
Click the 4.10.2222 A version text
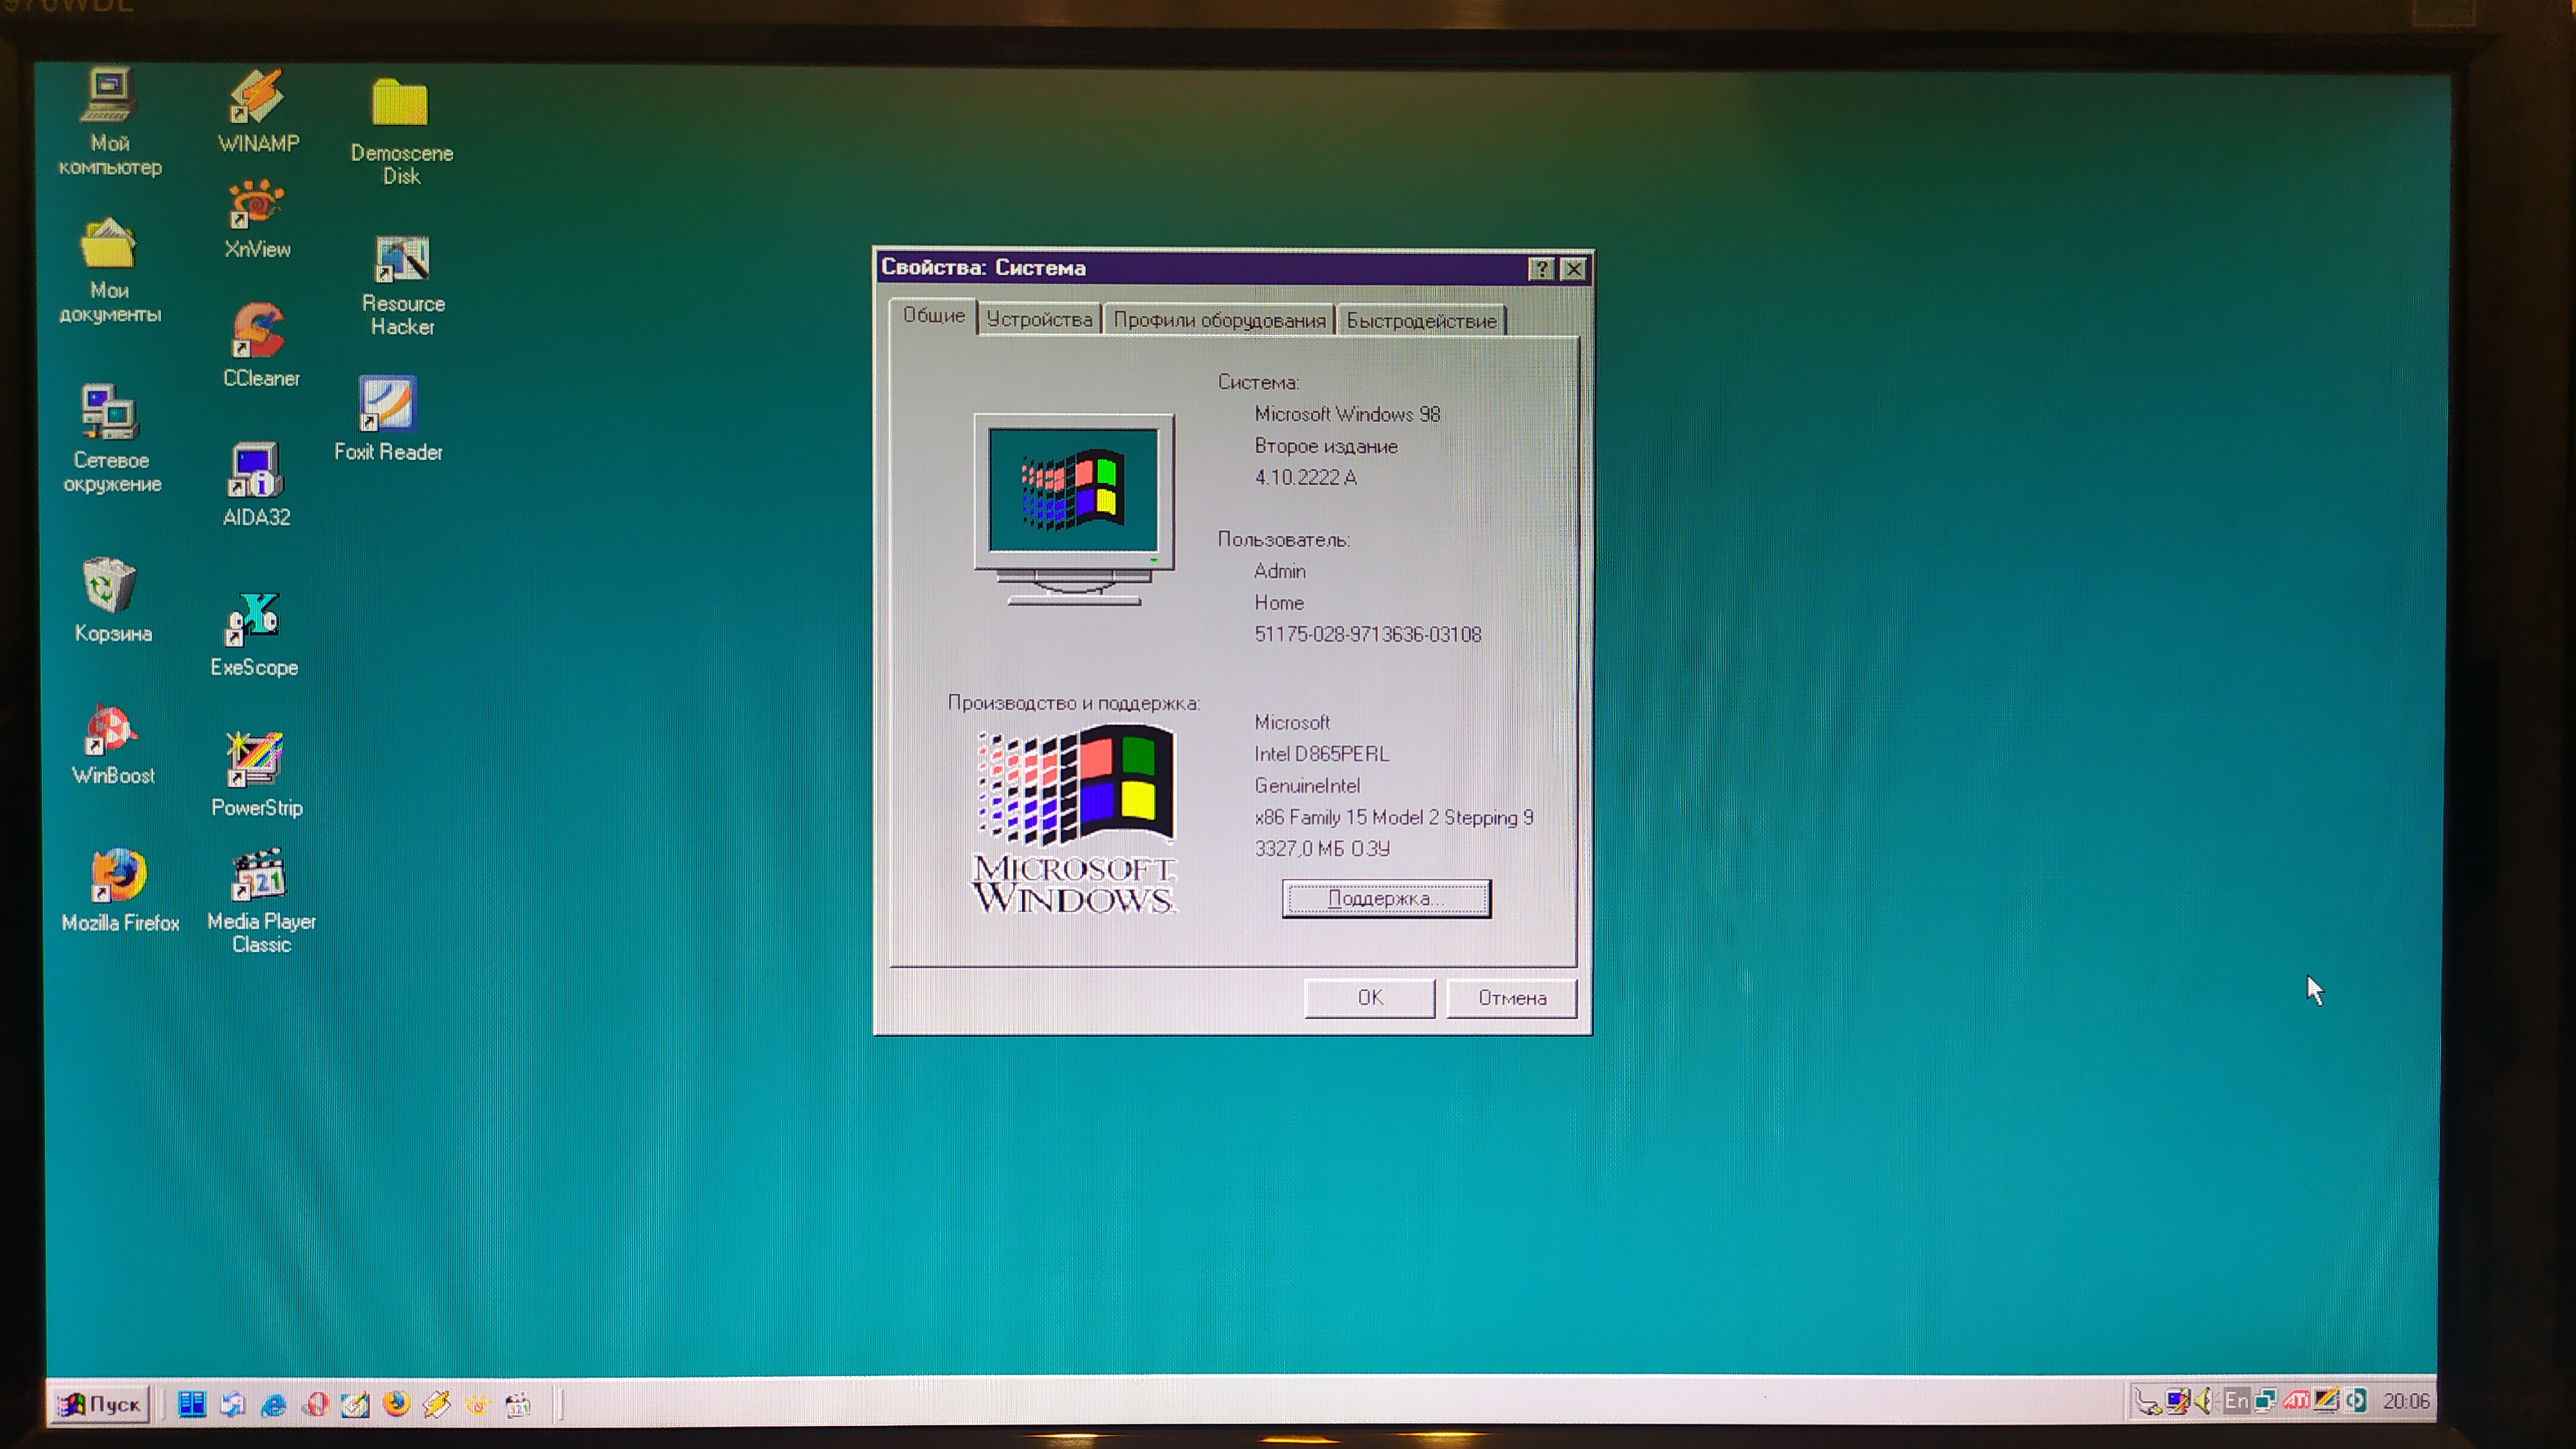pyautogui.click(x=1305, y=477)
